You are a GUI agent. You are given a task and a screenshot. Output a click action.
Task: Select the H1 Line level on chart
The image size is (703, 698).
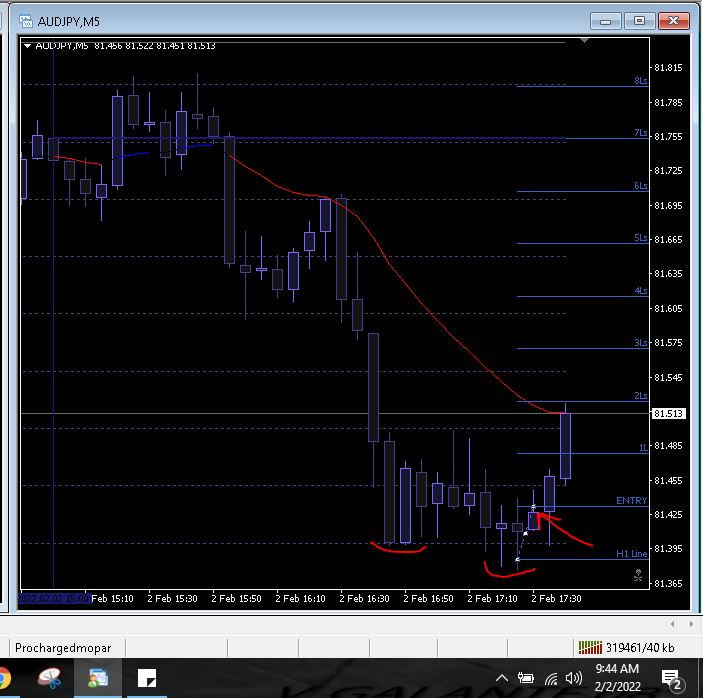point(631,554)
